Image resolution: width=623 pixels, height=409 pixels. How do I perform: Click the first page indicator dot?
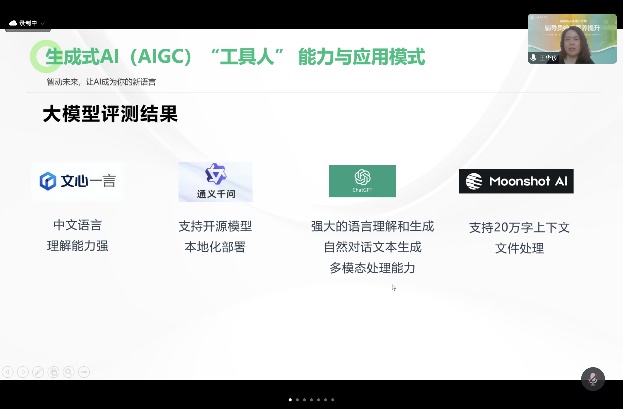pos(291,399)
